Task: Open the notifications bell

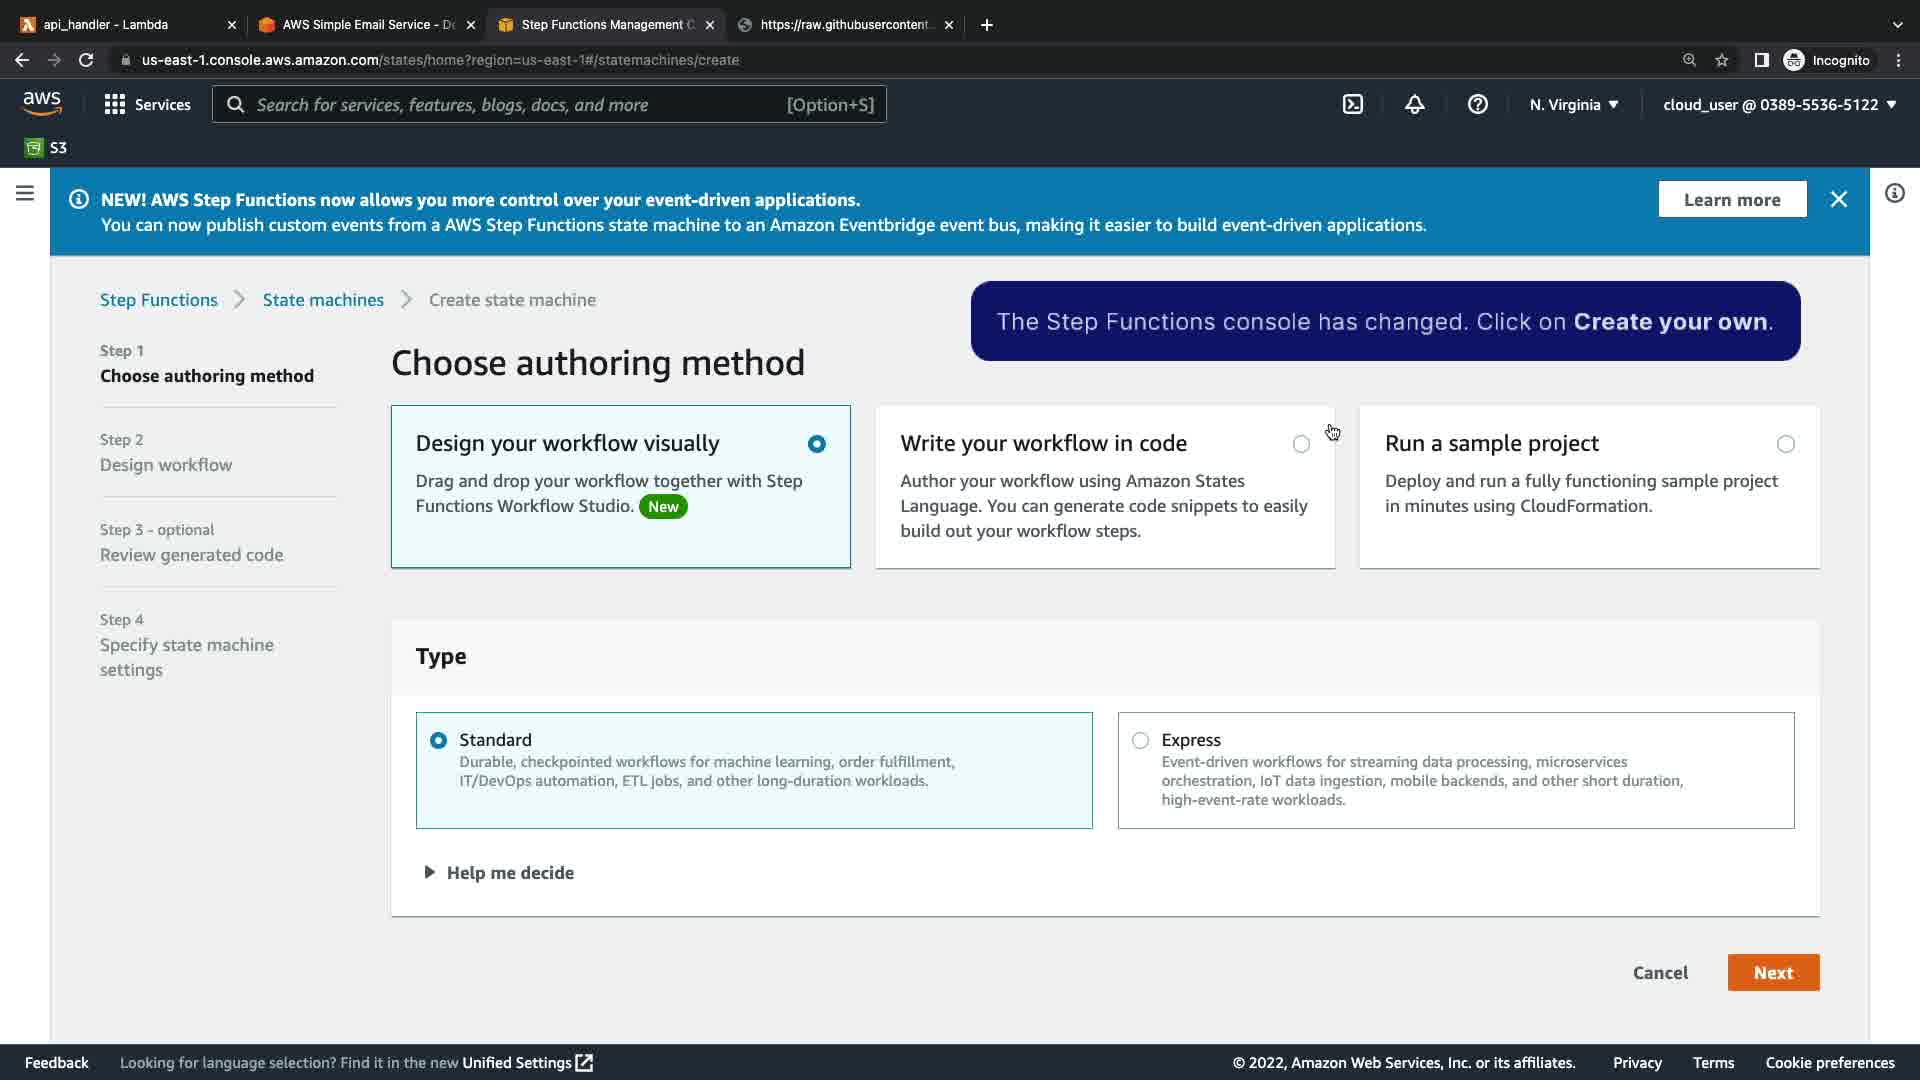Action: click(x=1414, y=104)
